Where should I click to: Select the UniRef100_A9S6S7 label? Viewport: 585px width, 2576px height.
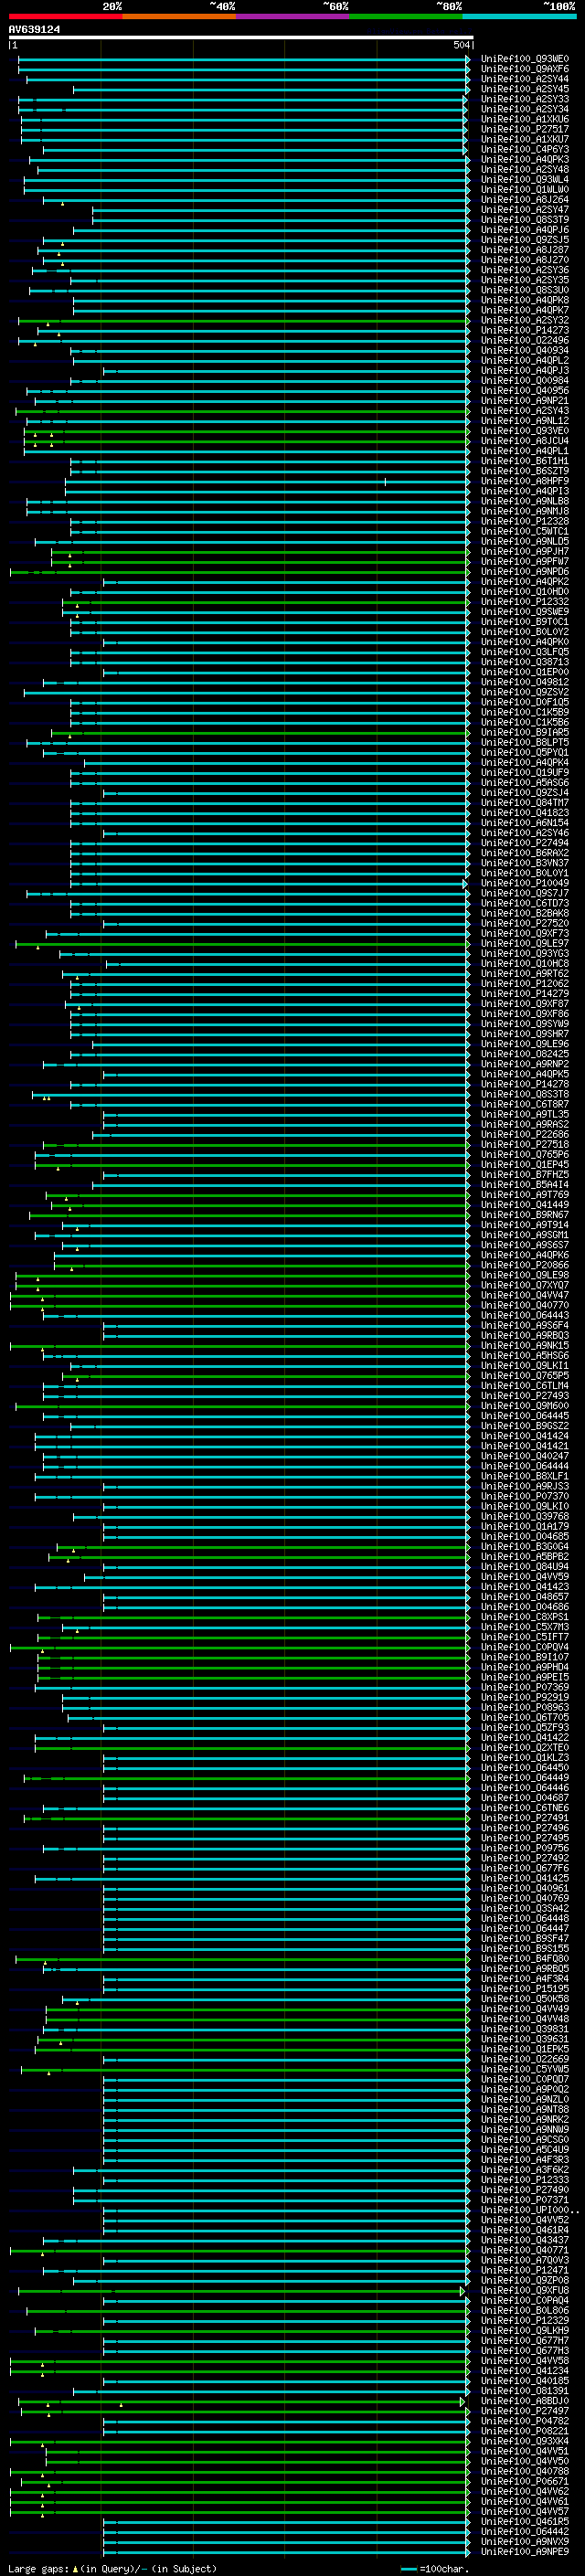coord(525,1245)
